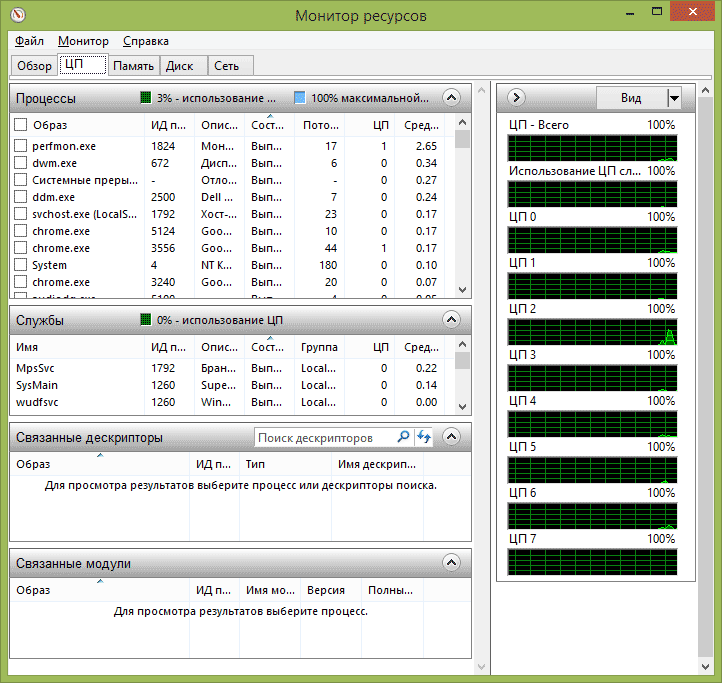Check the svchost.exe (LocalS...) checkbox
This screenshot has height=683, width=722.
[20, 214]
